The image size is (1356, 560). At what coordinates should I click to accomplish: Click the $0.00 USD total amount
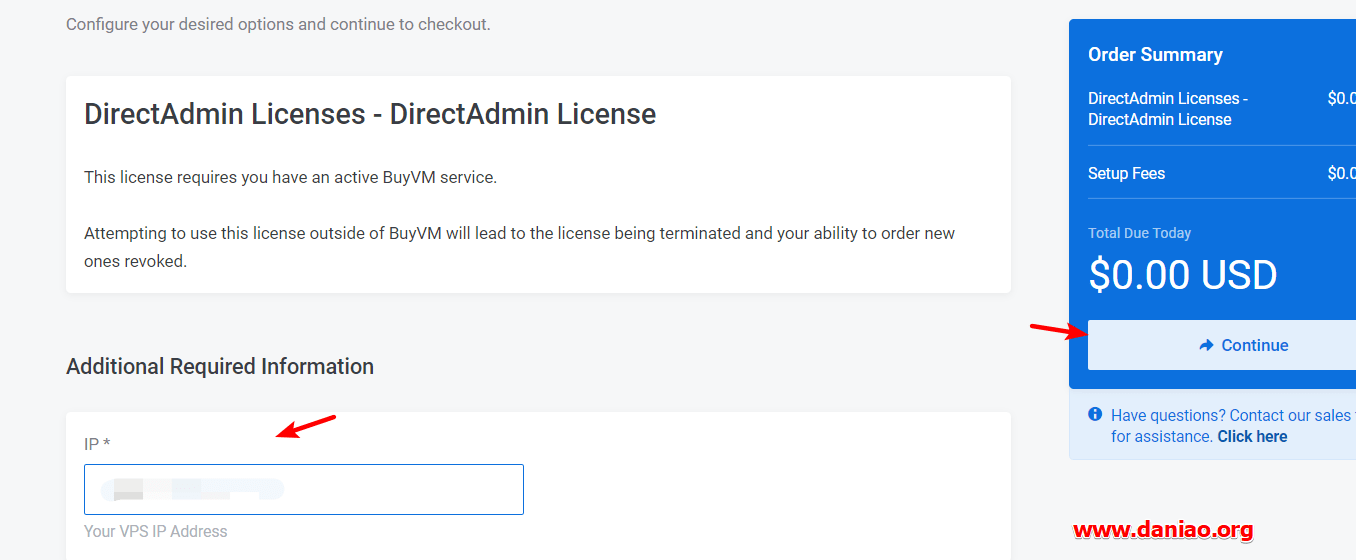click(1183, 275)
